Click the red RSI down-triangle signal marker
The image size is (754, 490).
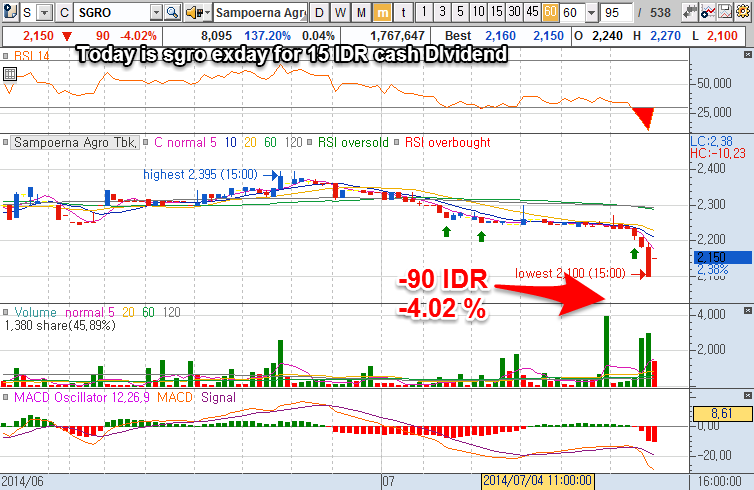point(643,118)
